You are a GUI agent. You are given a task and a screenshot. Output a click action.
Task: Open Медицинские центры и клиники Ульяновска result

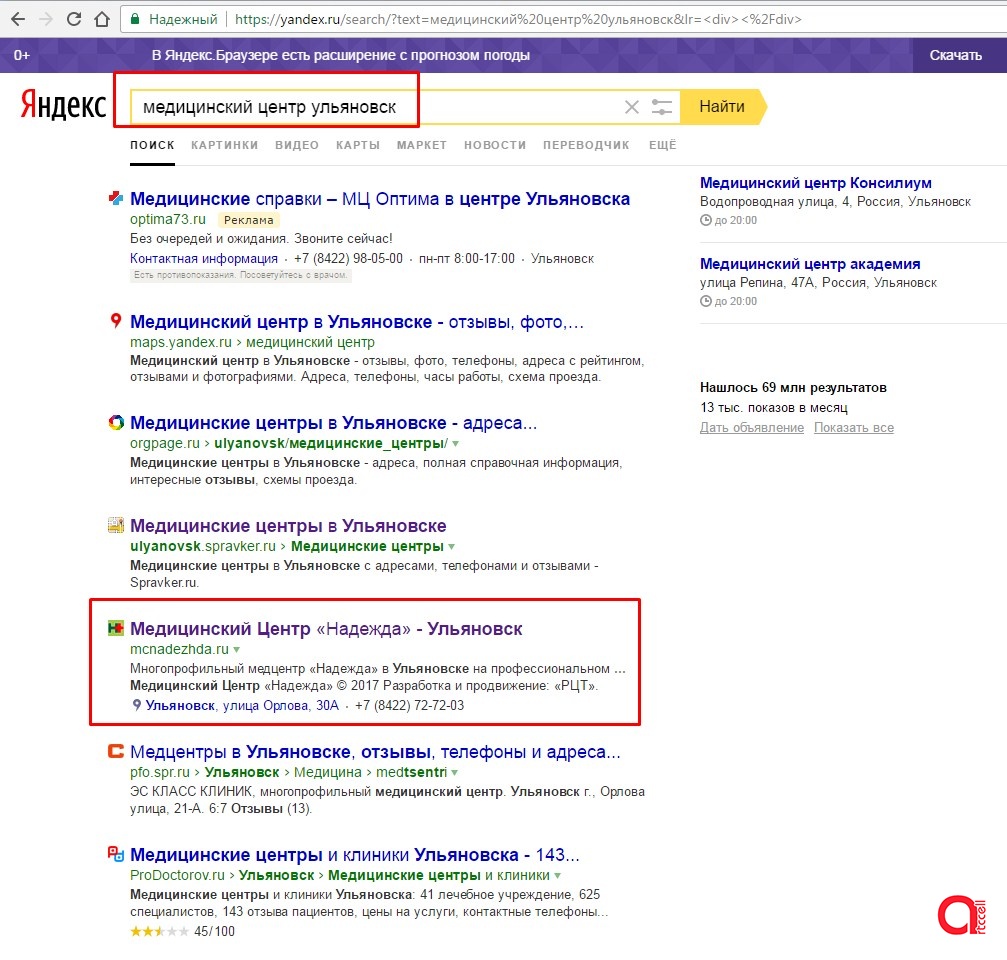[355, 855]
